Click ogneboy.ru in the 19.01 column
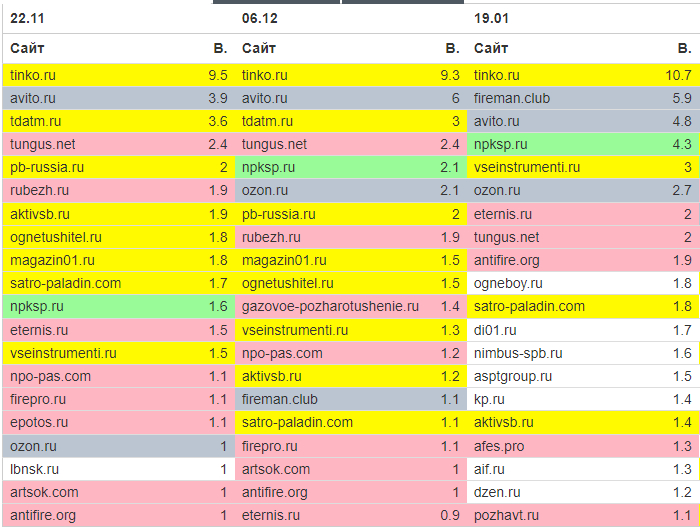The width and height of the screenshot is (700, 527). click(x=508, y=283)
